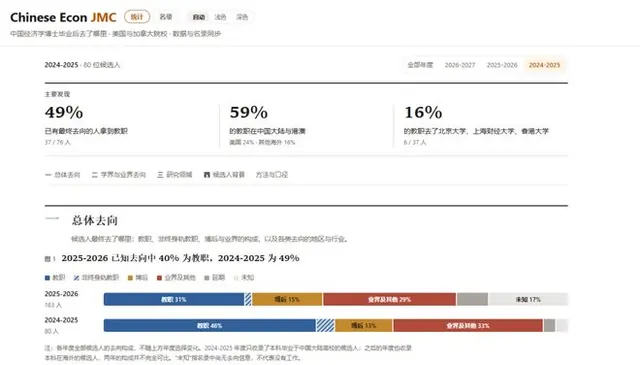Jump to section 二 学界与业界去向

coord(118,175)
